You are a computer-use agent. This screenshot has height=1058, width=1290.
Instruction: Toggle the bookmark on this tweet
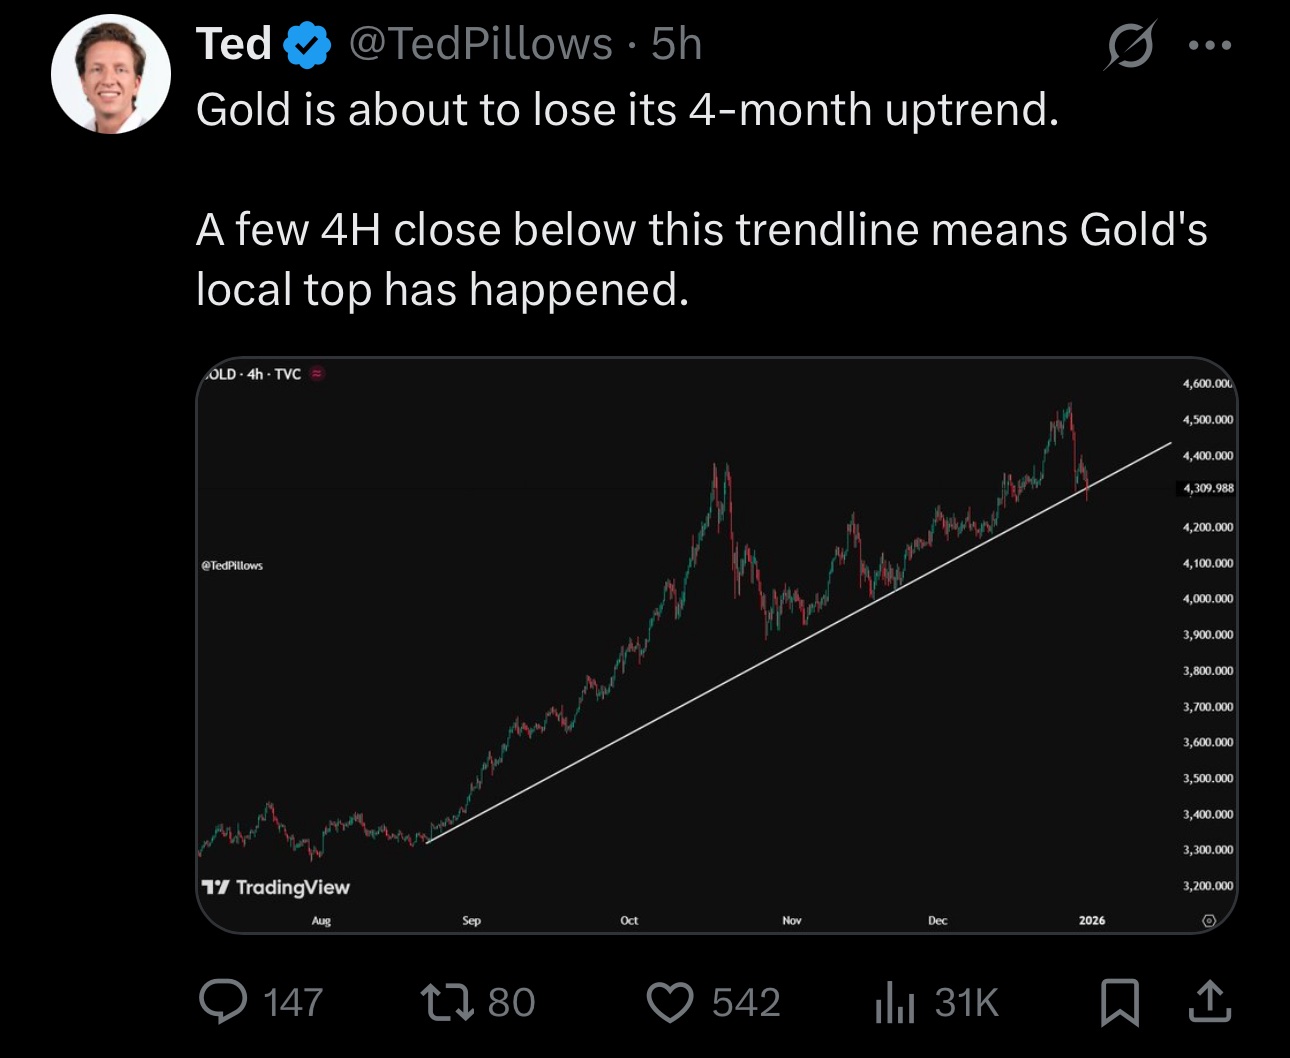1119,1002
